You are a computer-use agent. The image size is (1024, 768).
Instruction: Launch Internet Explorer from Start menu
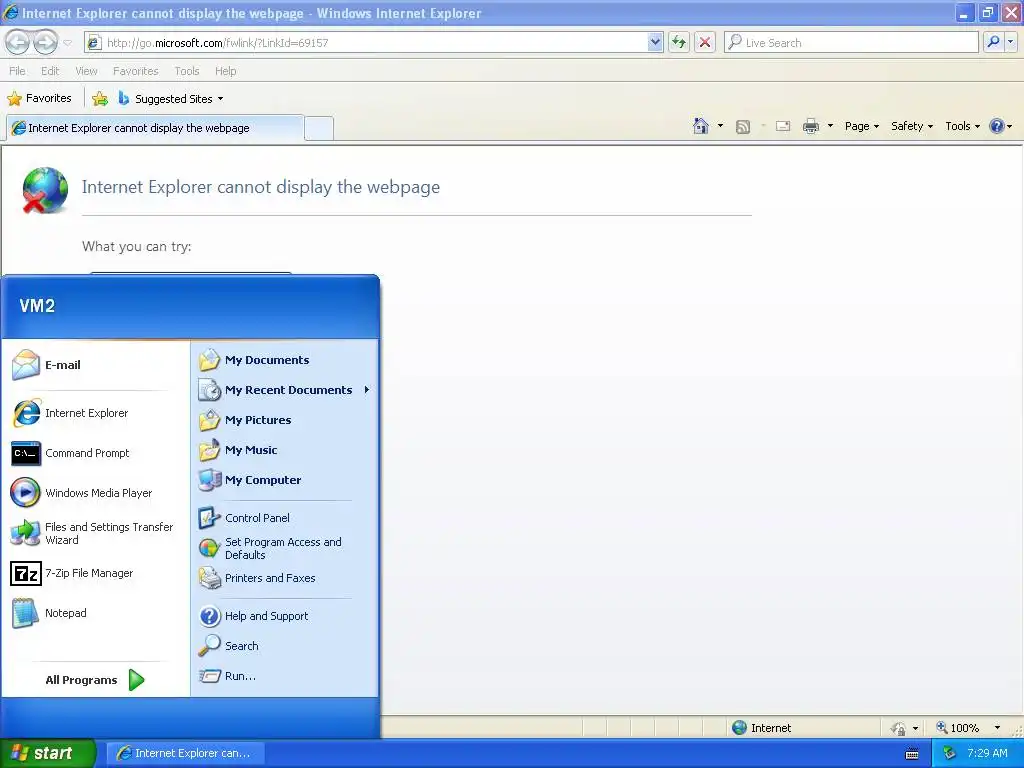click(95, 413)
